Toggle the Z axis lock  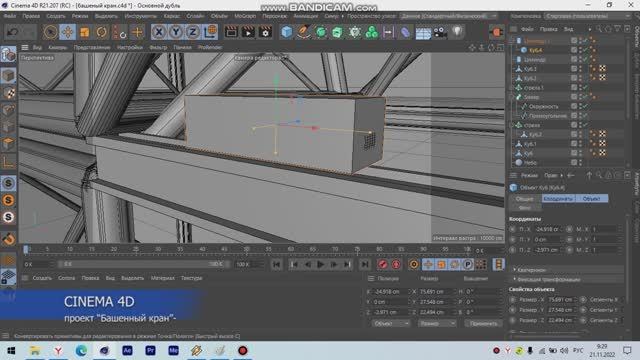(x=193, y=32)
